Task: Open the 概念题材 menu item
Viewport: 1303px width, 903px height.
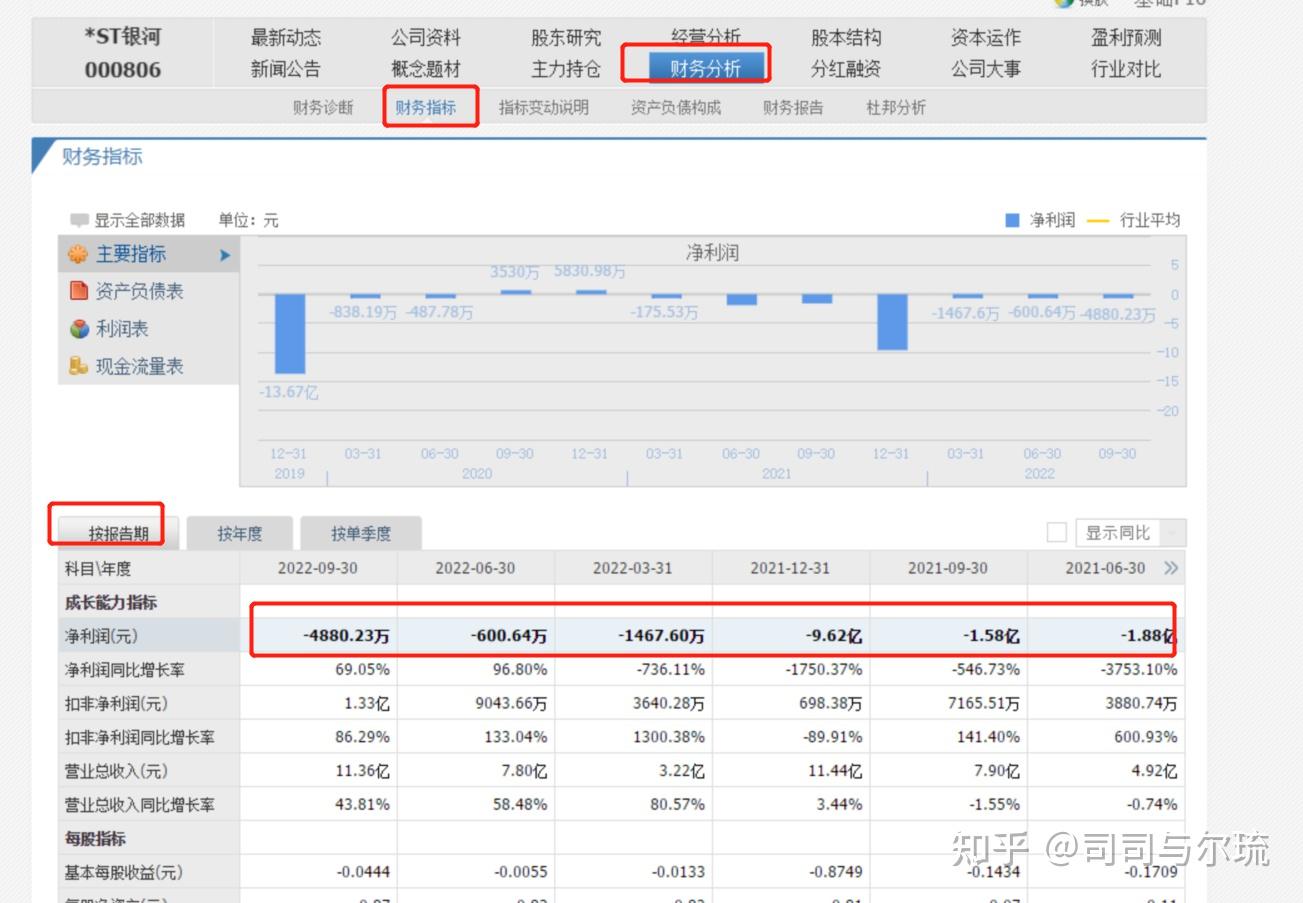Action: [426, 69]
